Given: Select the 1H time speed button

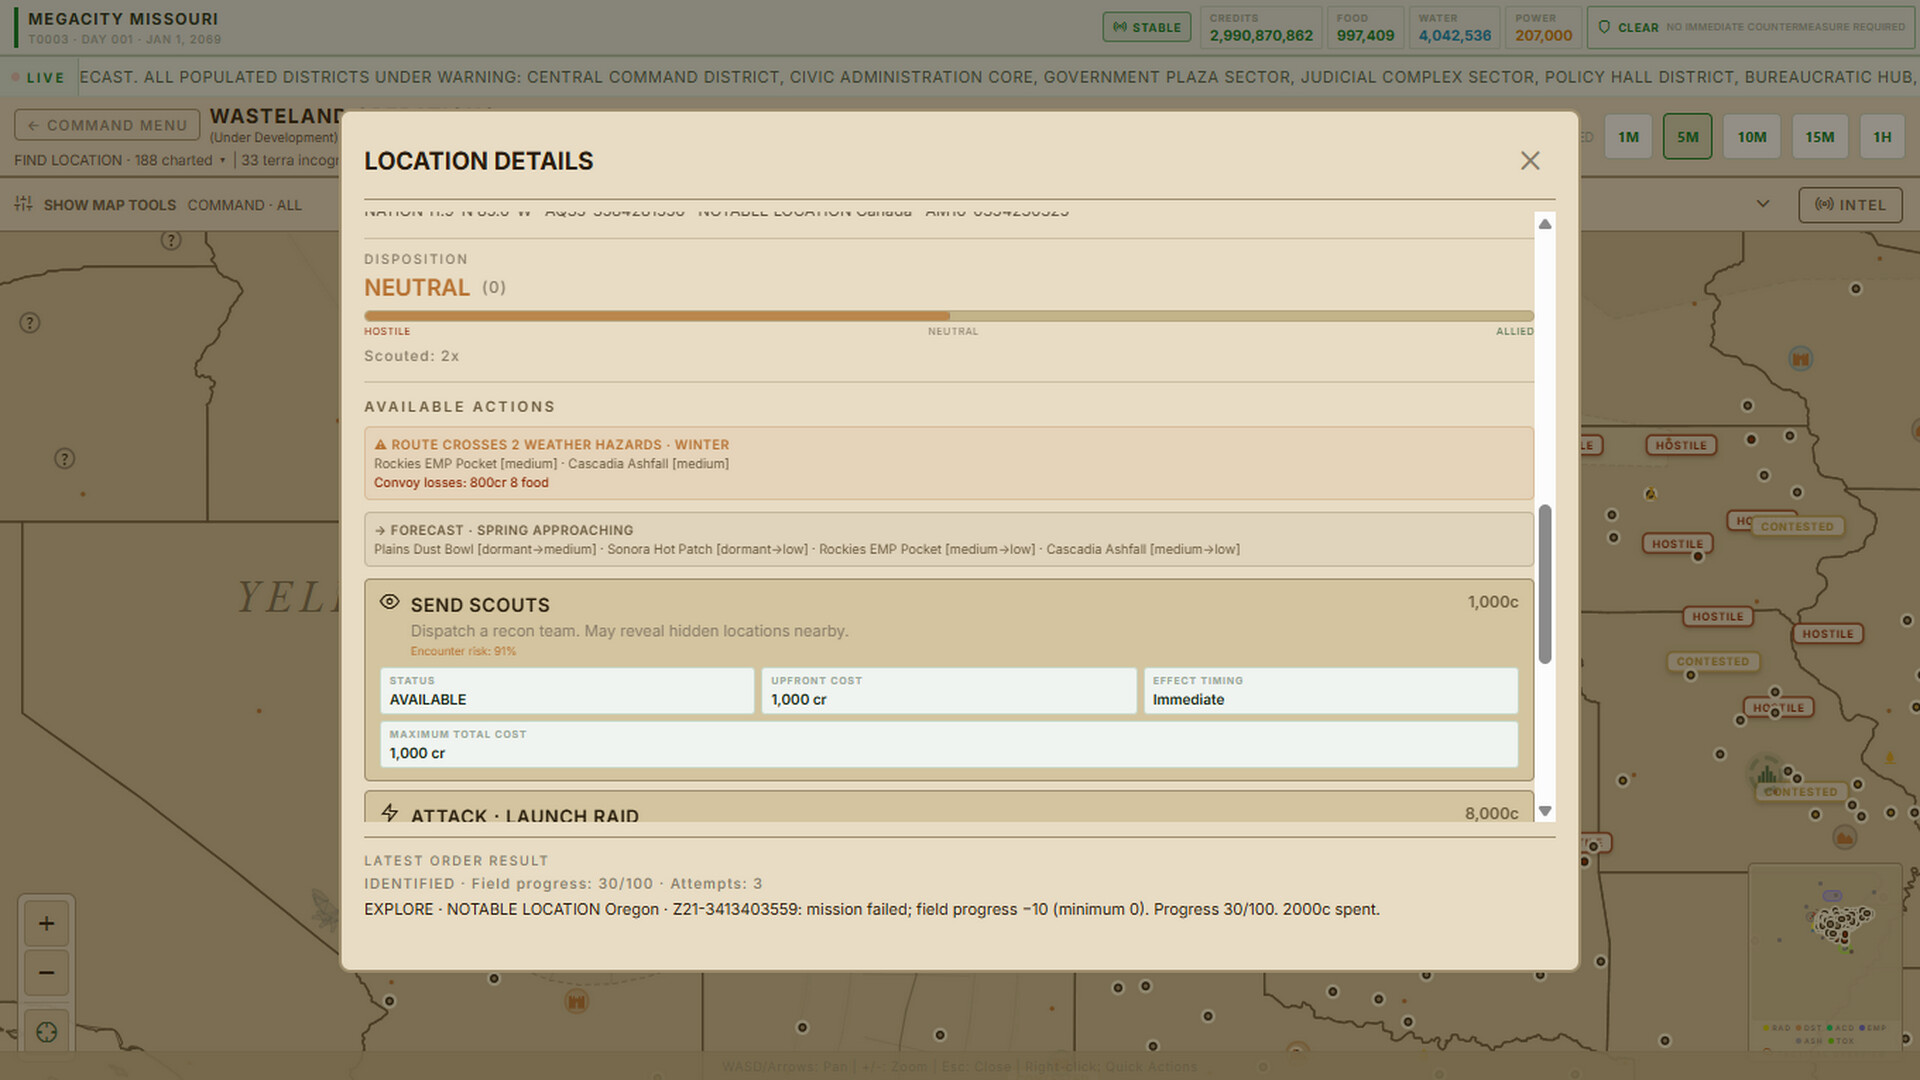Looking at the screenshot, I should (1882, 137).
